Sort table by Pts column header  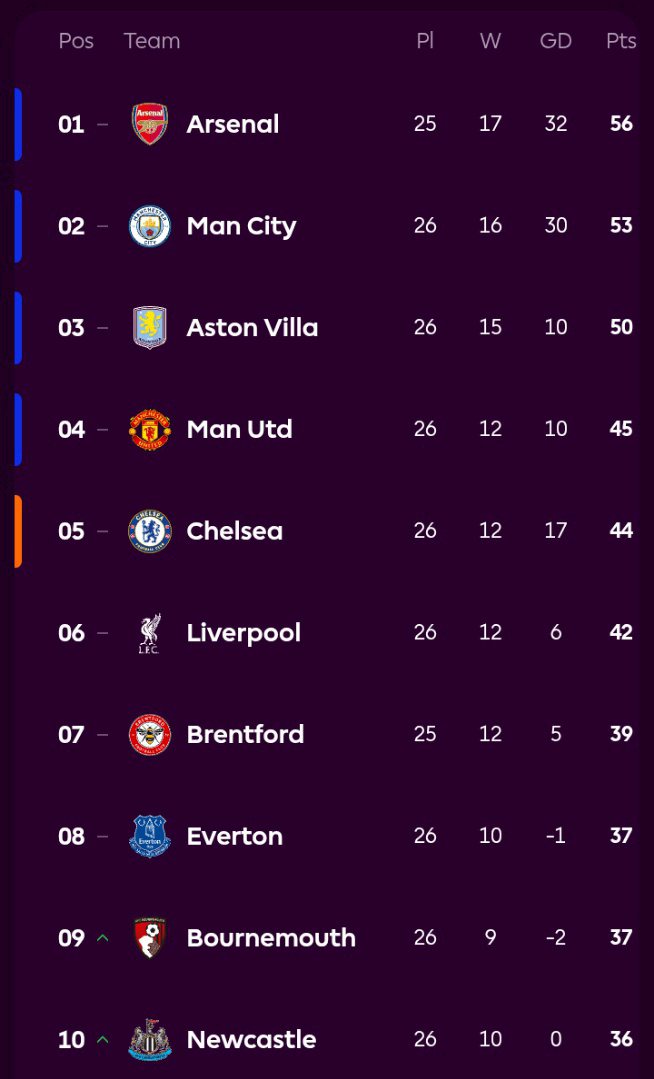click(621, 41)
